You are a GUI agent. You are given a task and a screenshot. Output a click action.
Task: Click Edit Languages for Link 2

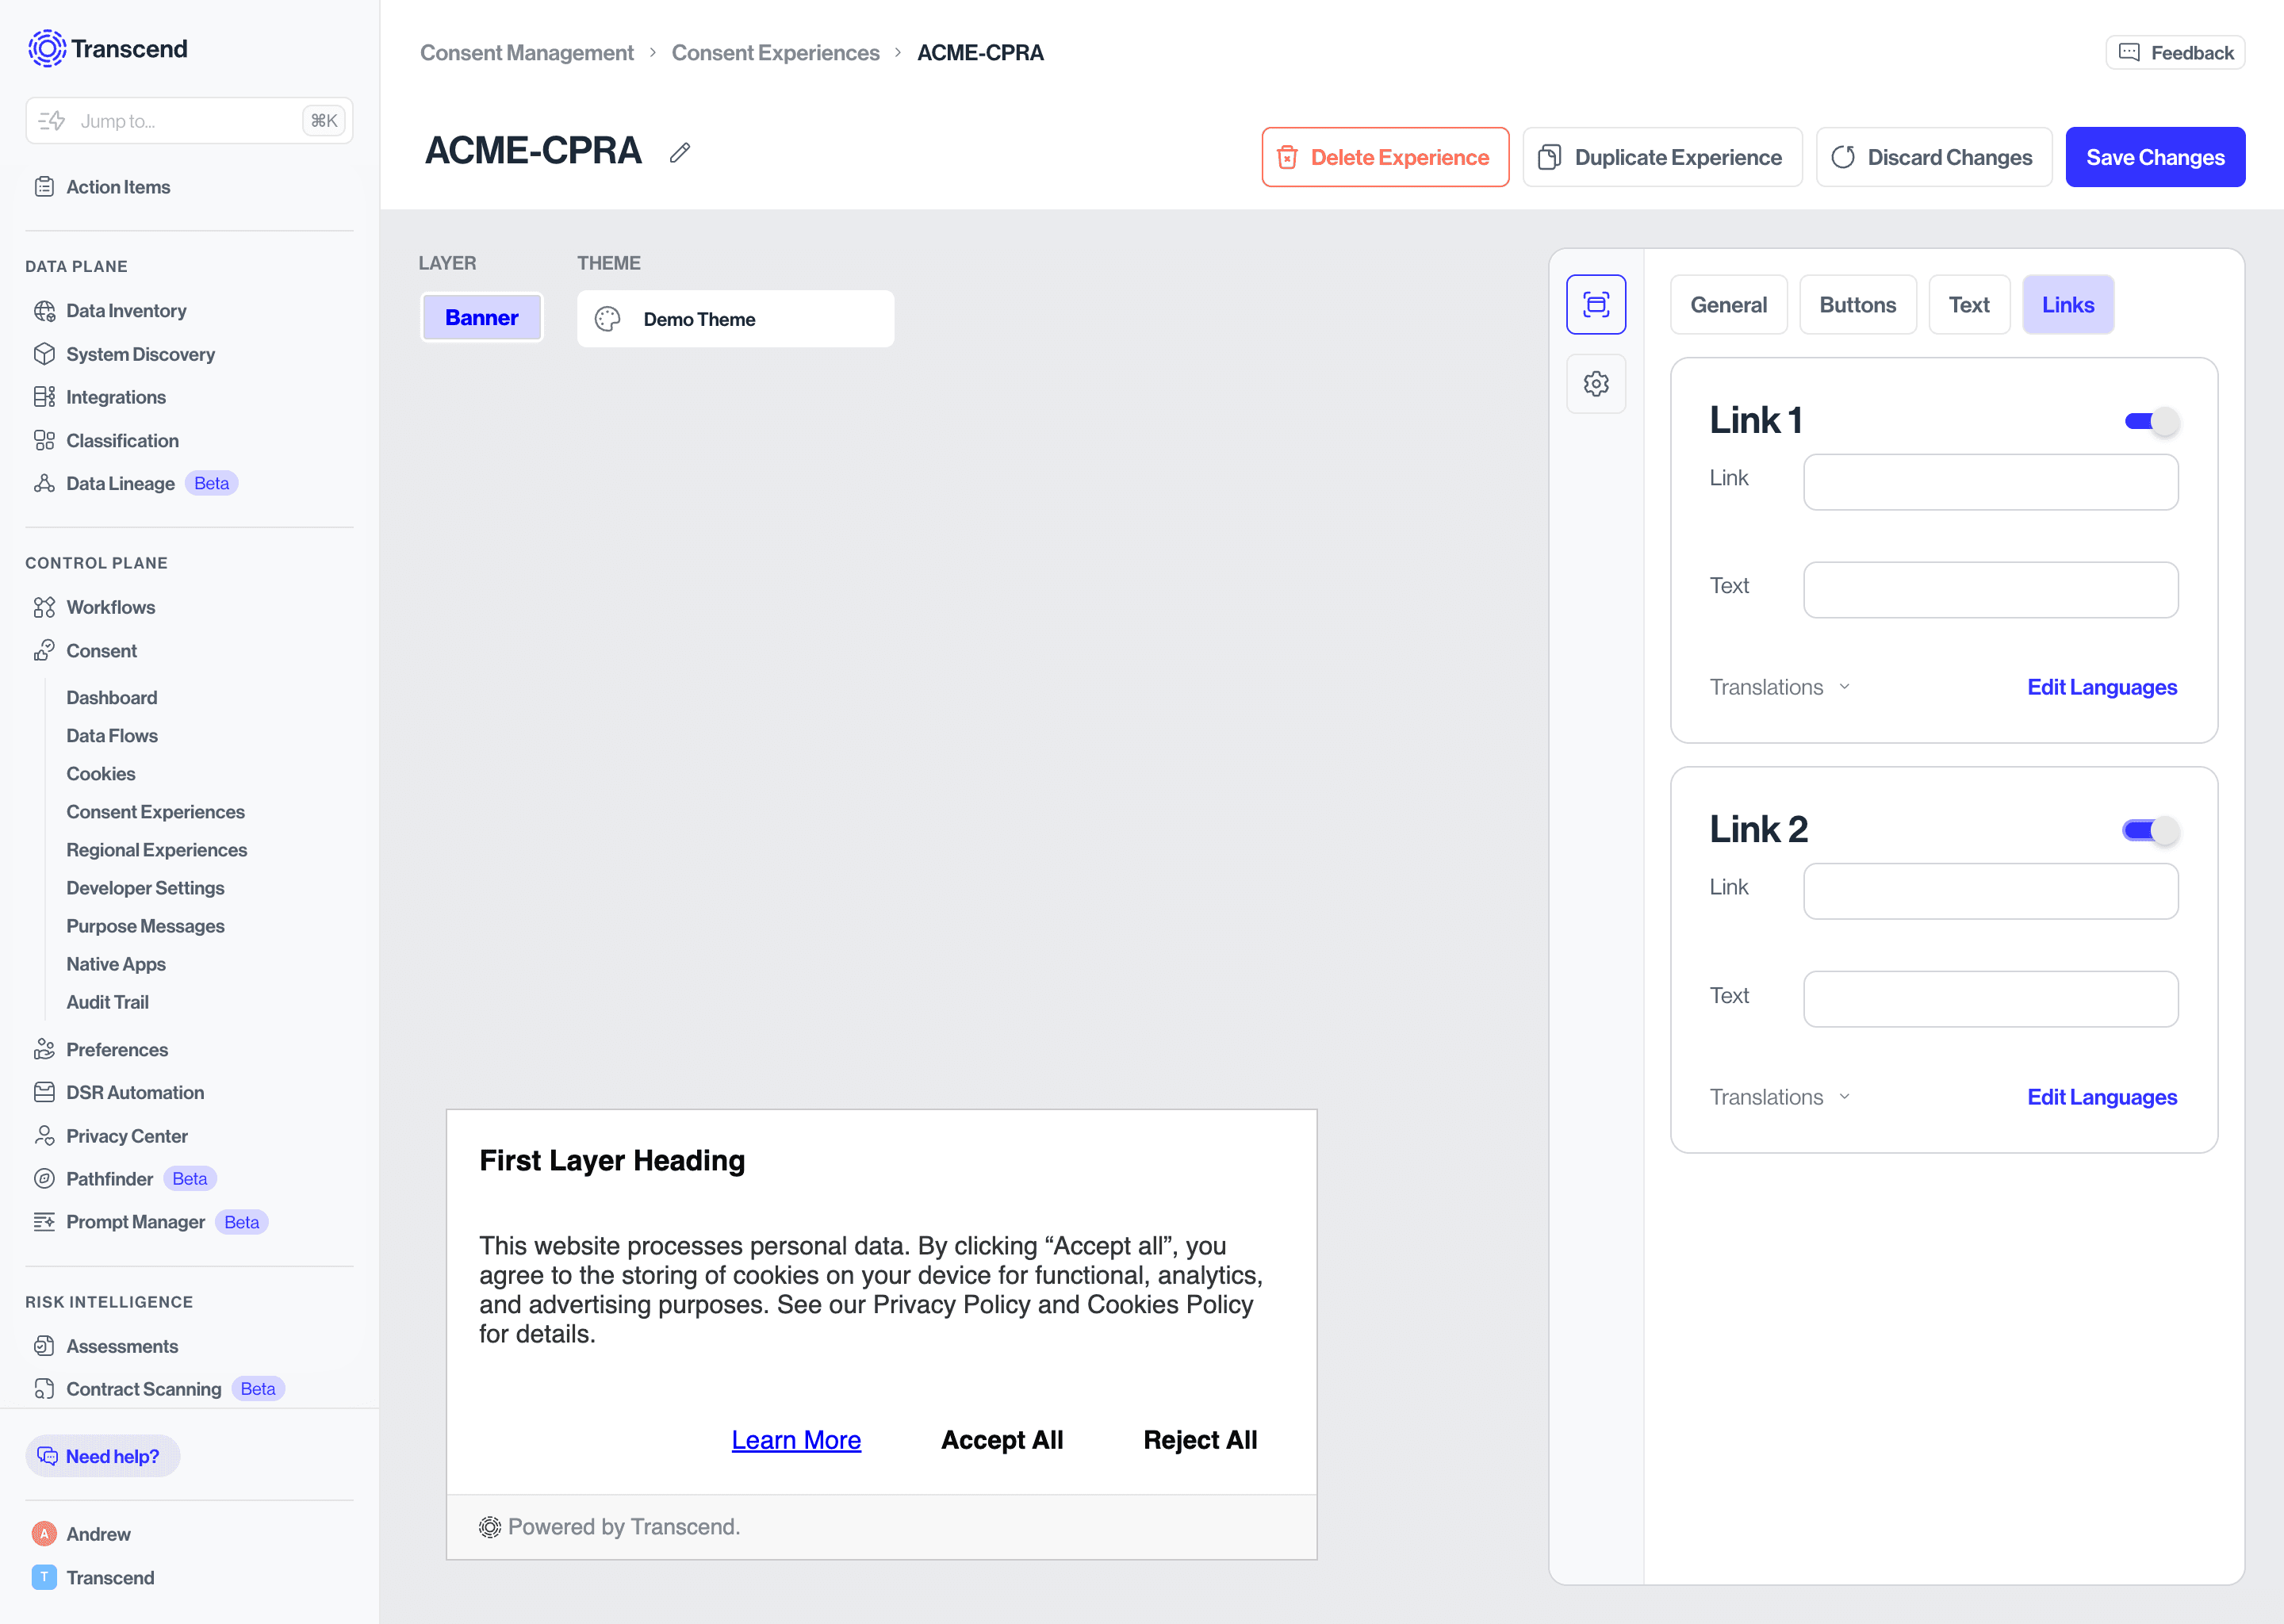pyautogui.click(x=2102, y=1097)
